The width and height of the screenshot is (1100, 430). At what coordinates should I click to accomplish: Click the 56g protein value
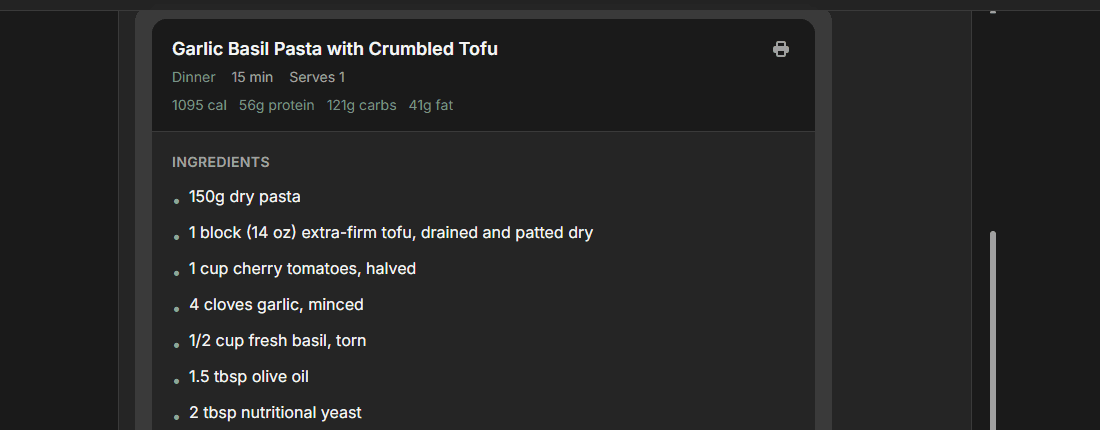pos(276,105)
